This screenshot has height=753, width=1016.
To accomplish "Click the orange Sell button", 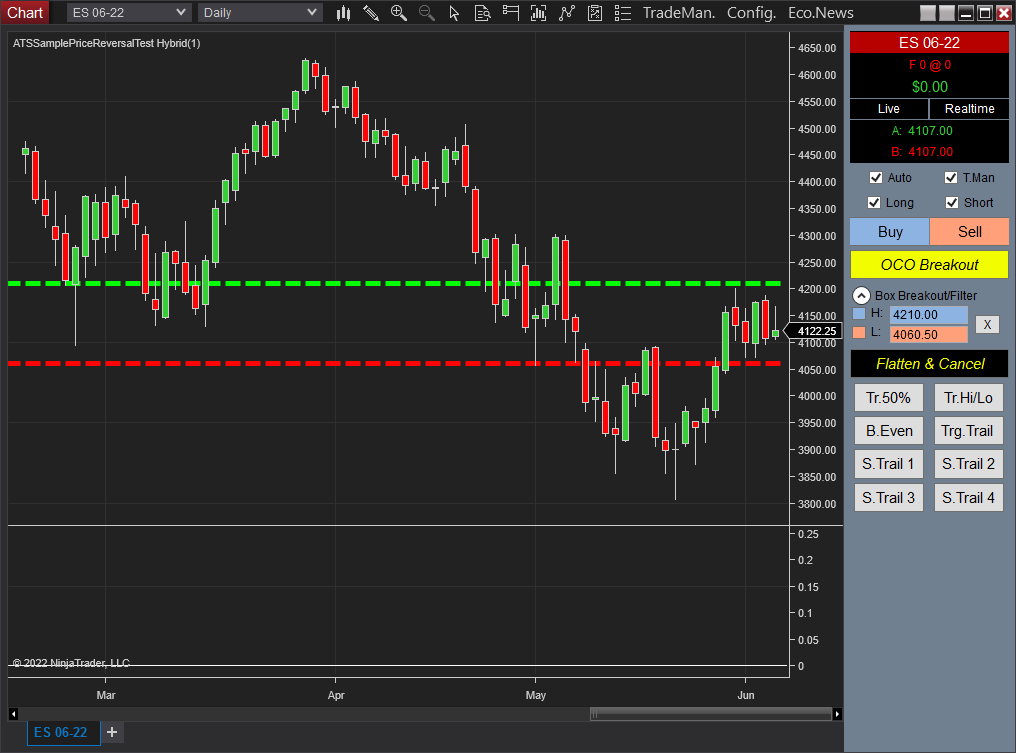I will [969, 232].
